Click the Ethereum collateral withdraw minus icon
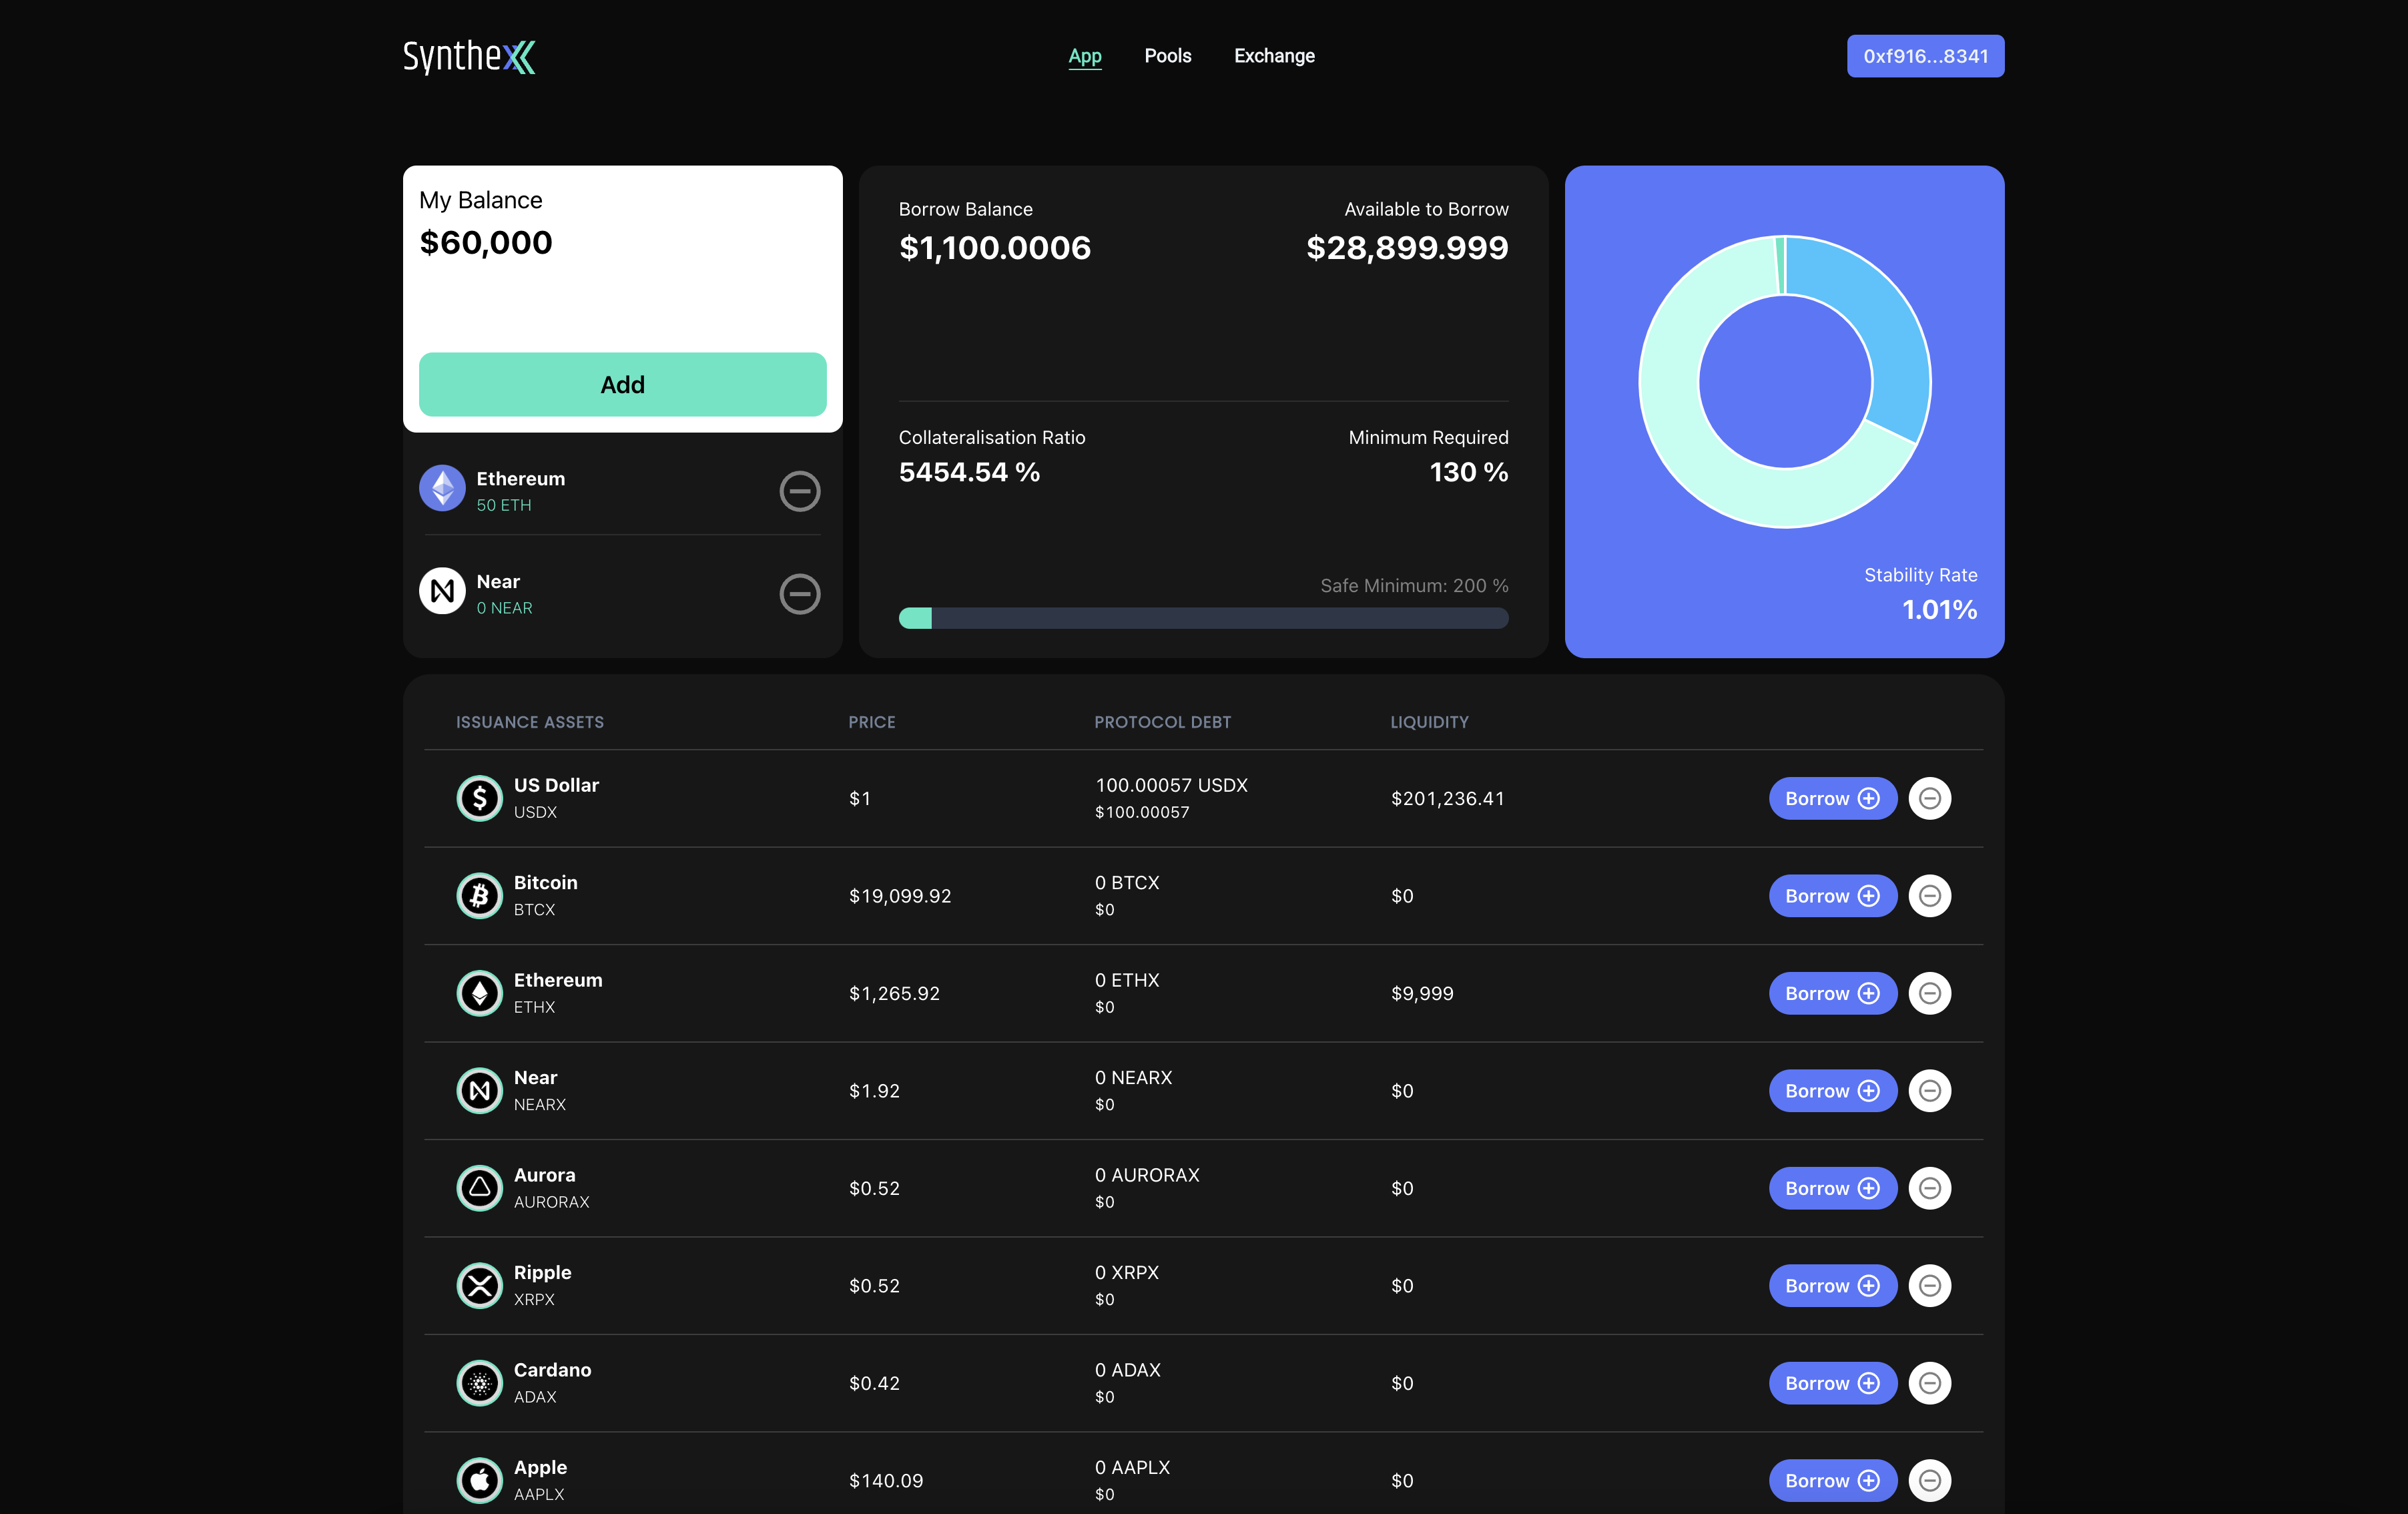 click(x=799, y=491)
